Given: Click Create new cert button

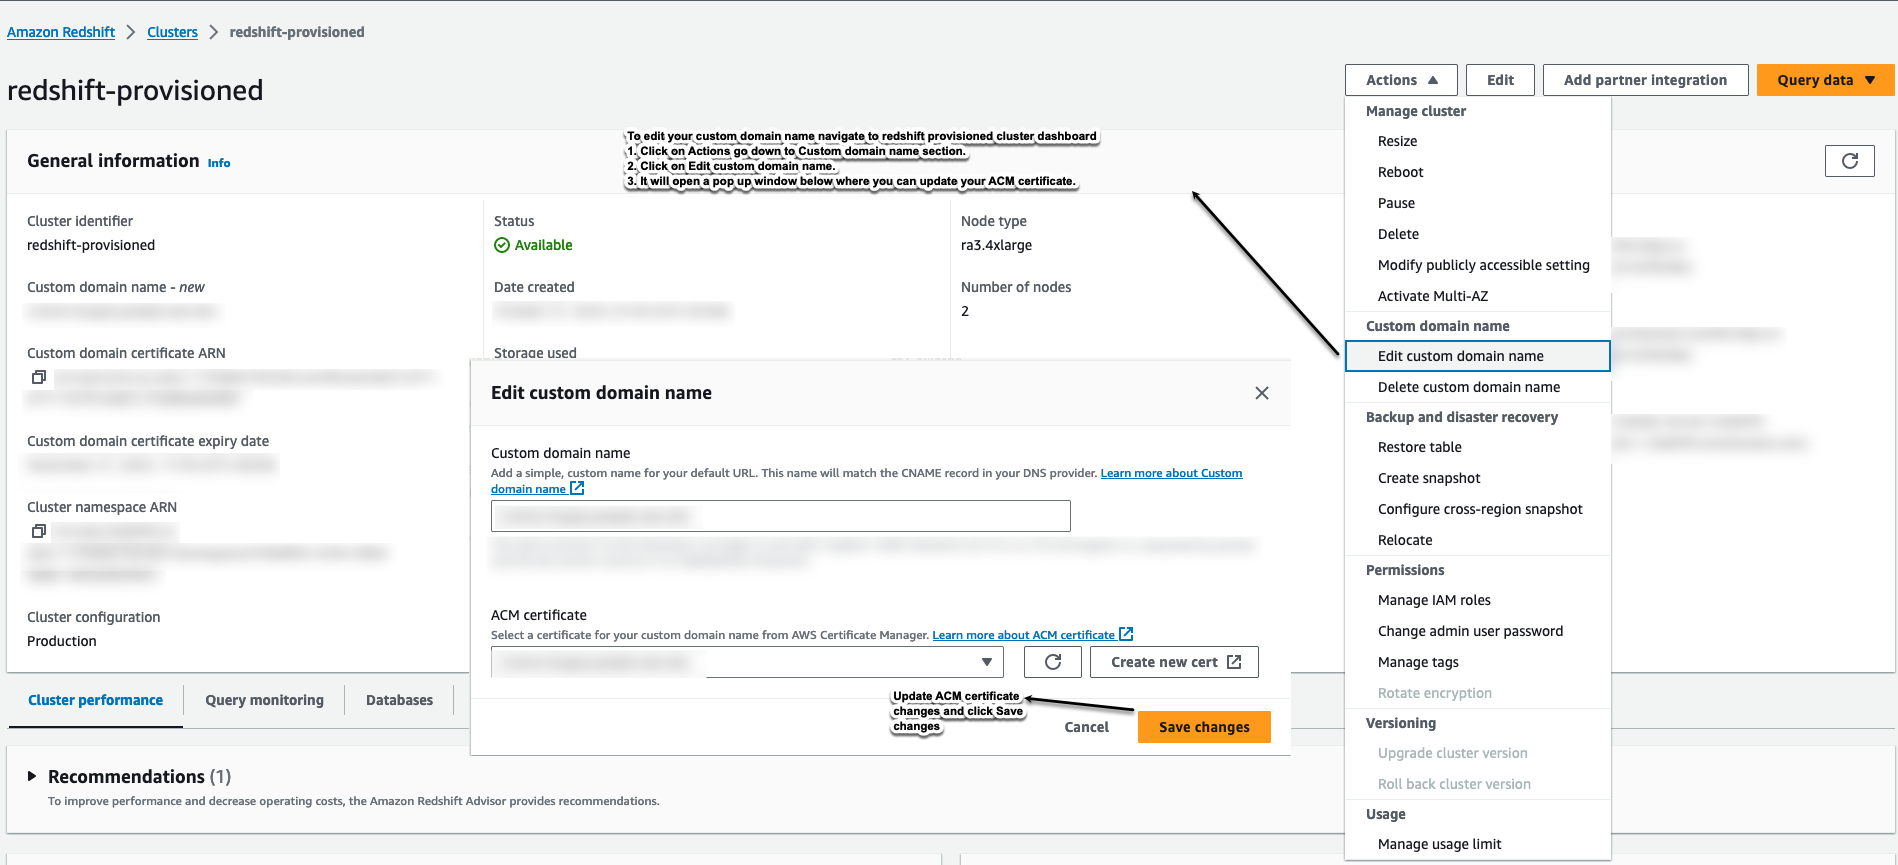Looking at the screenshot, I should [x=1174, y=662].
